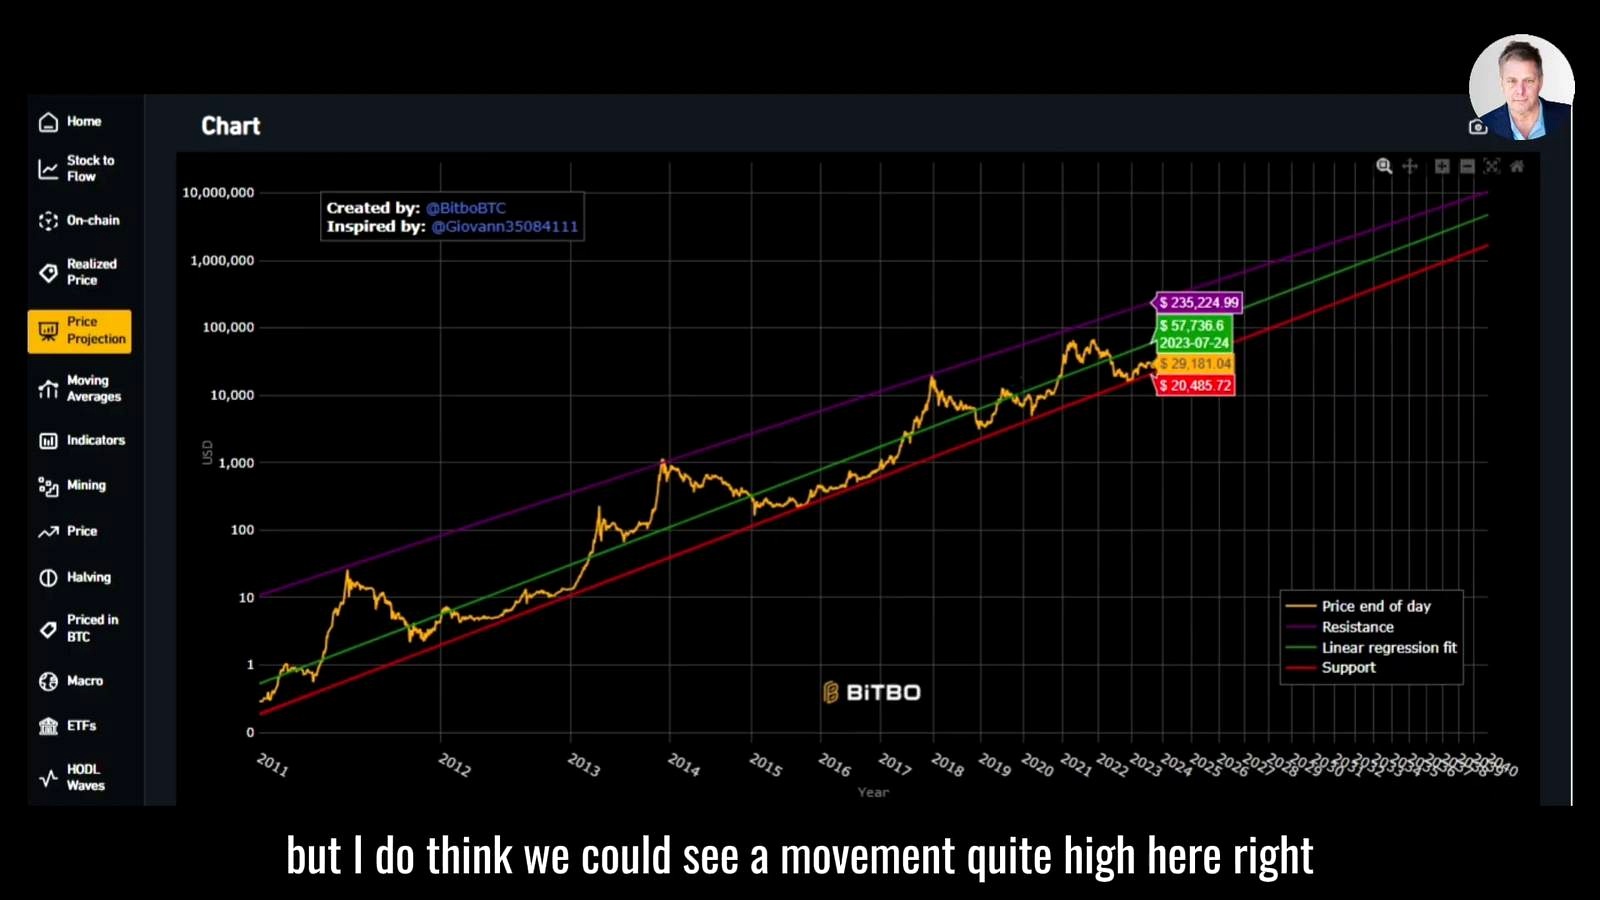Screen dimensions: 1600x900
Task: Click the Mining sidebar icon
Action: coord(48,486)
